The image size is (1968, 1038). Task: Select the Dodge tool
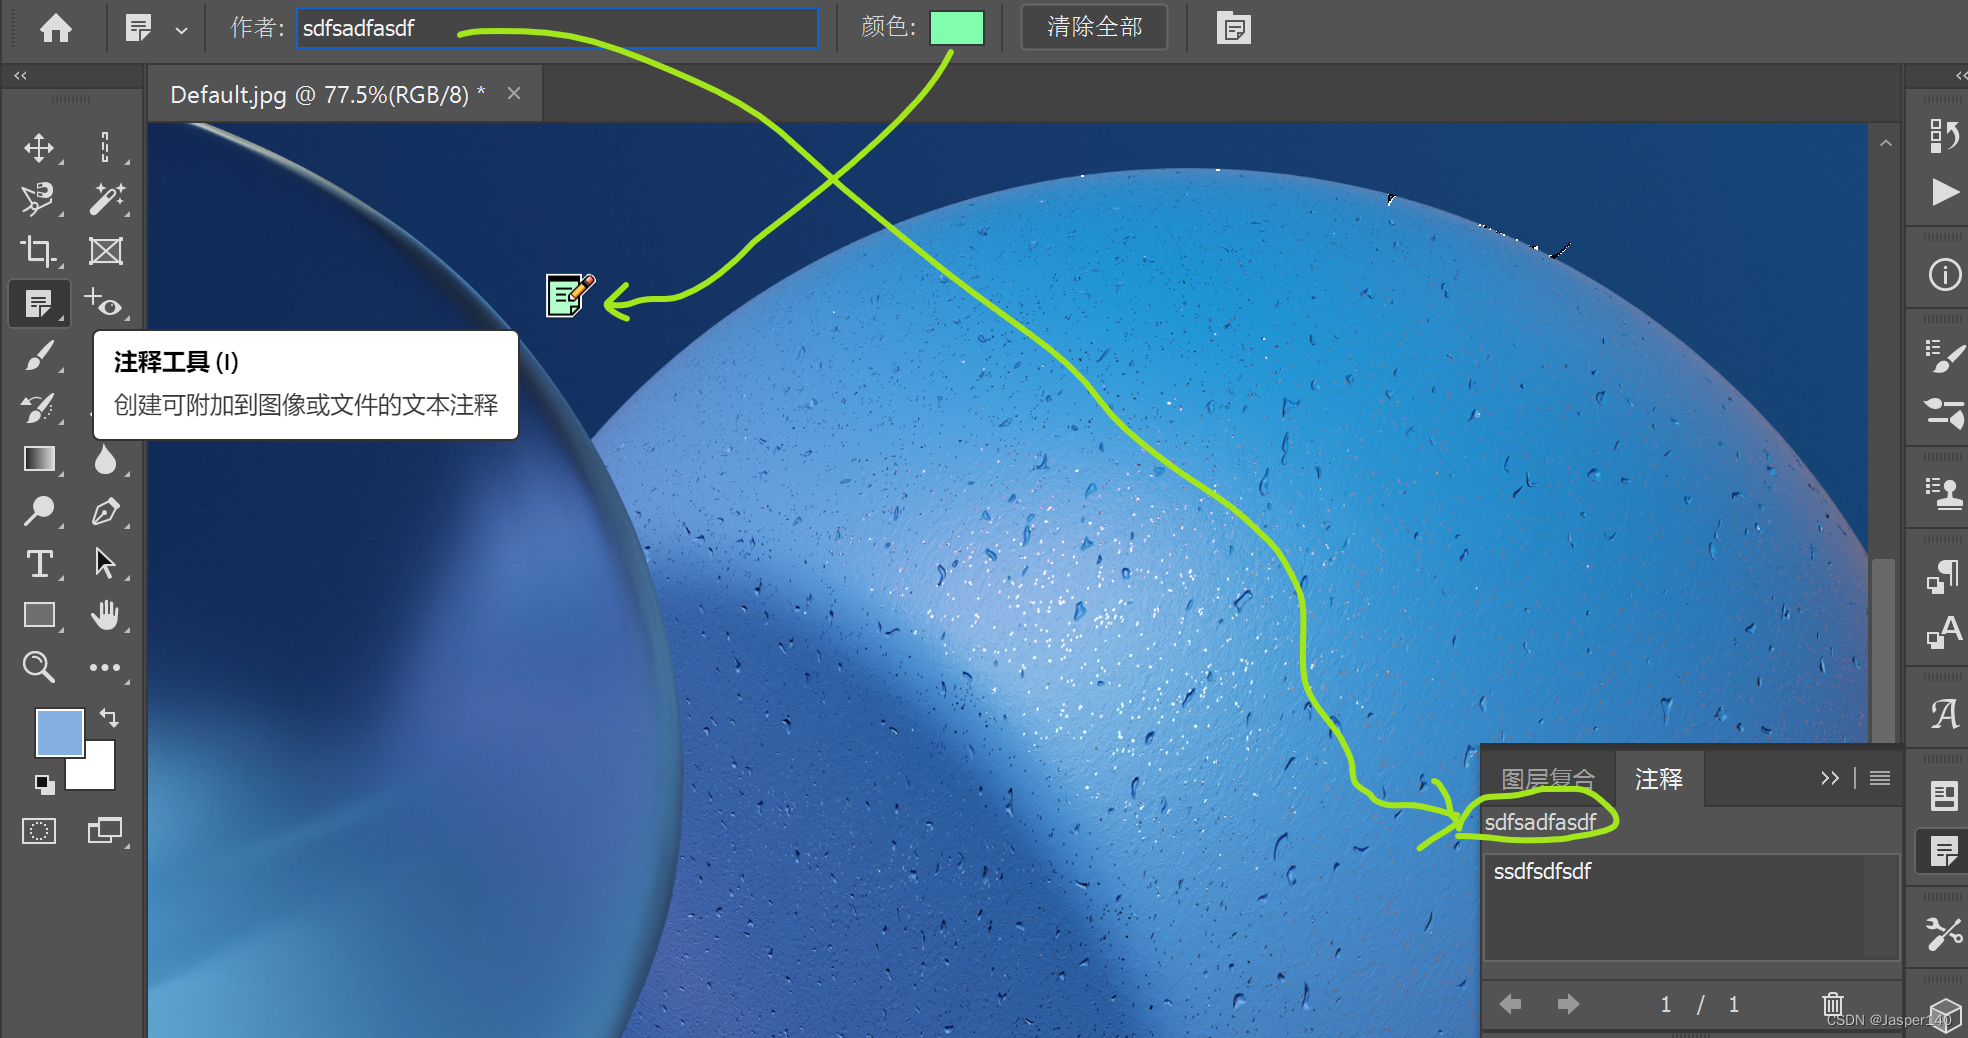39,511
